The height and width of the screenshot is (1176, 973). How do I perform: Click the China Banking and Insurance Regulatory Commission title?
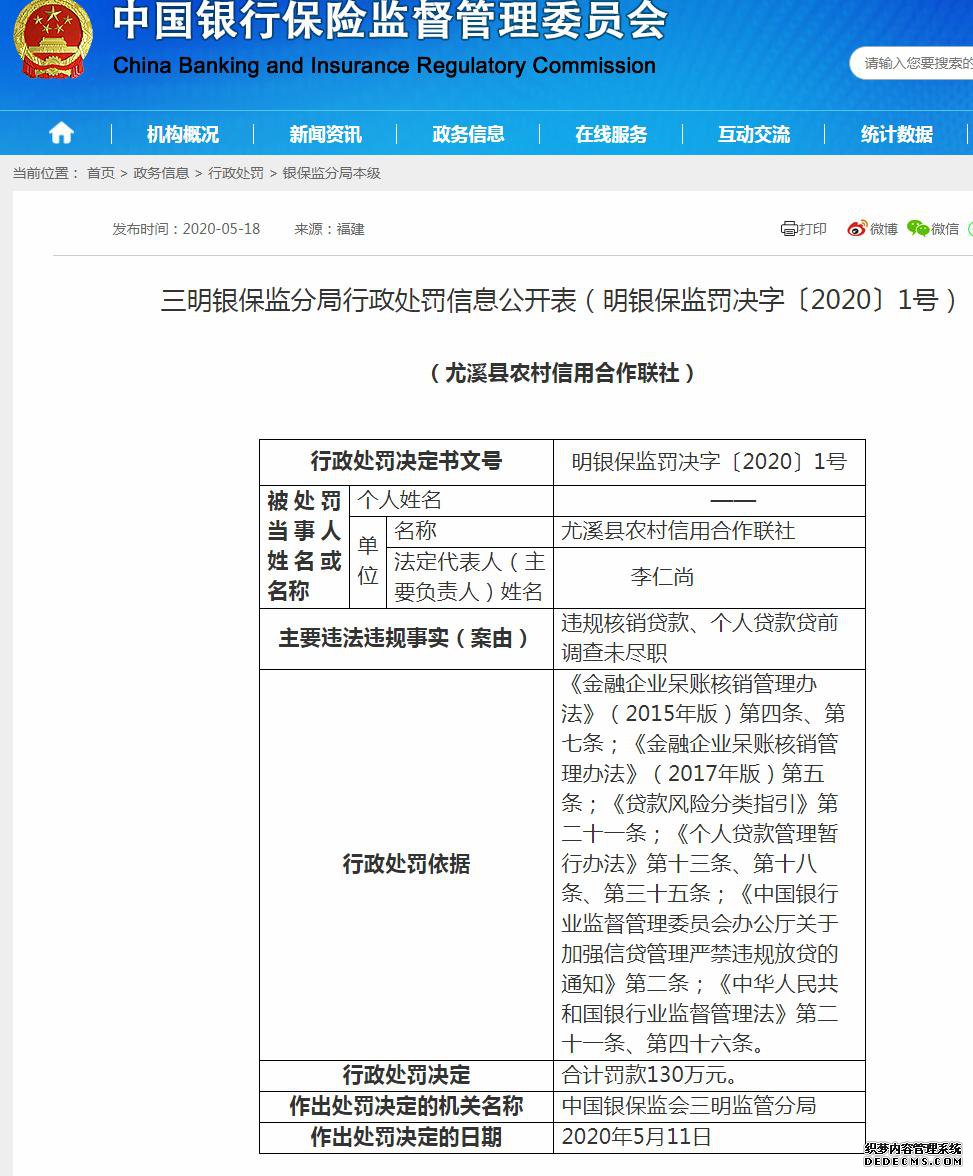(x=384, y=66)
